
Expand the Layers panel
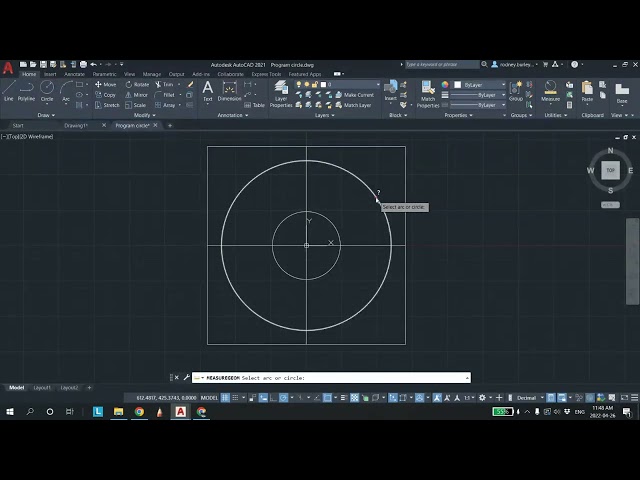pos(324,116)
